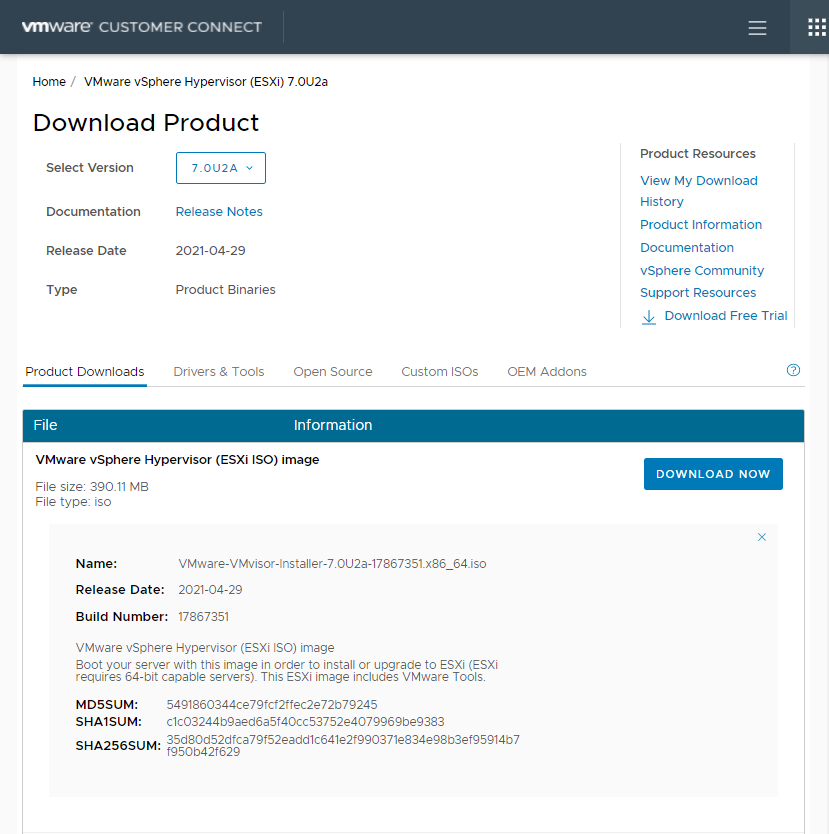Click the 2021-04-29 date beside Build Number panel

pyautogui.click(x=210, y=590)
